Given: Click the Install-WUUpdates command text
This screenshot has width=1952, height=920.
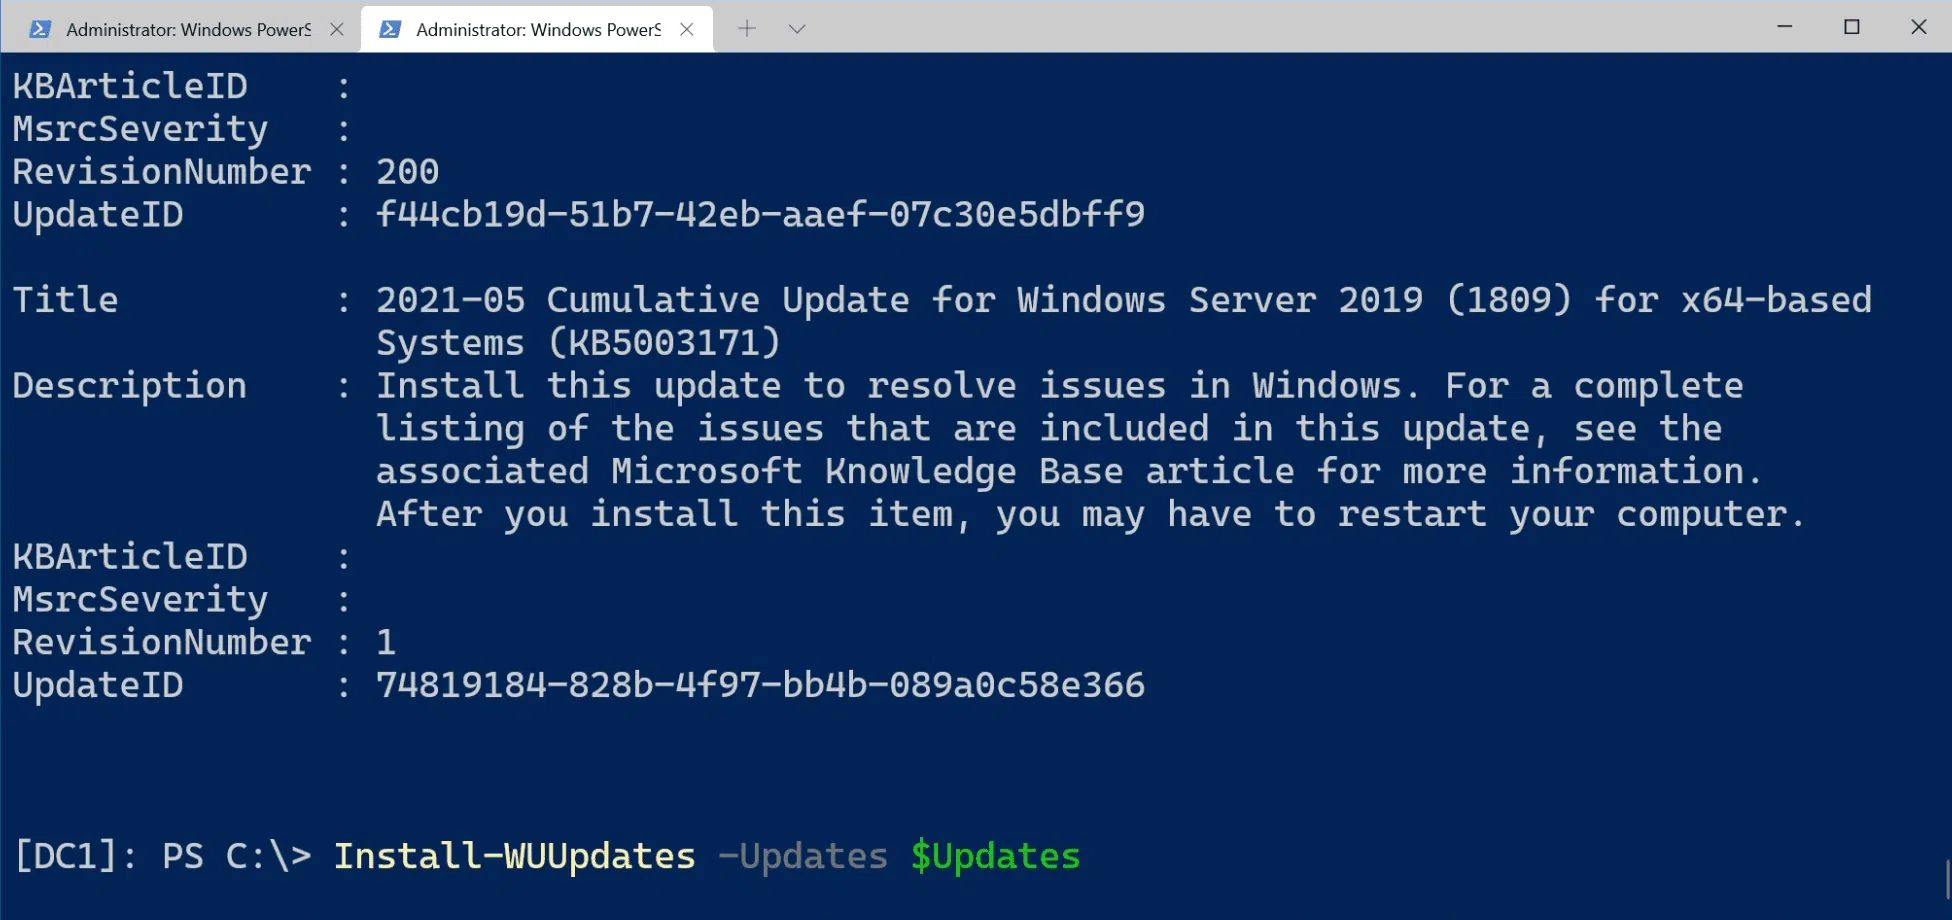Looking at the screenshot, I should click(514, 856).
